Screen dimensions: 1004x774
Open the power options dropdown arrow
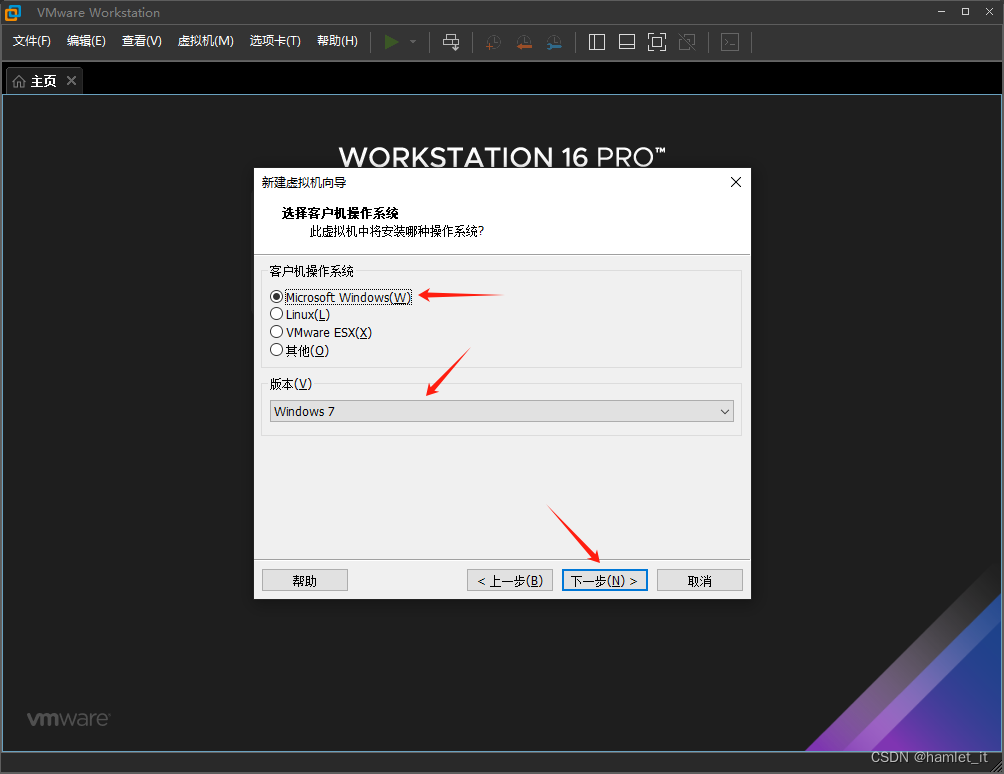click(x=413, y=42)
